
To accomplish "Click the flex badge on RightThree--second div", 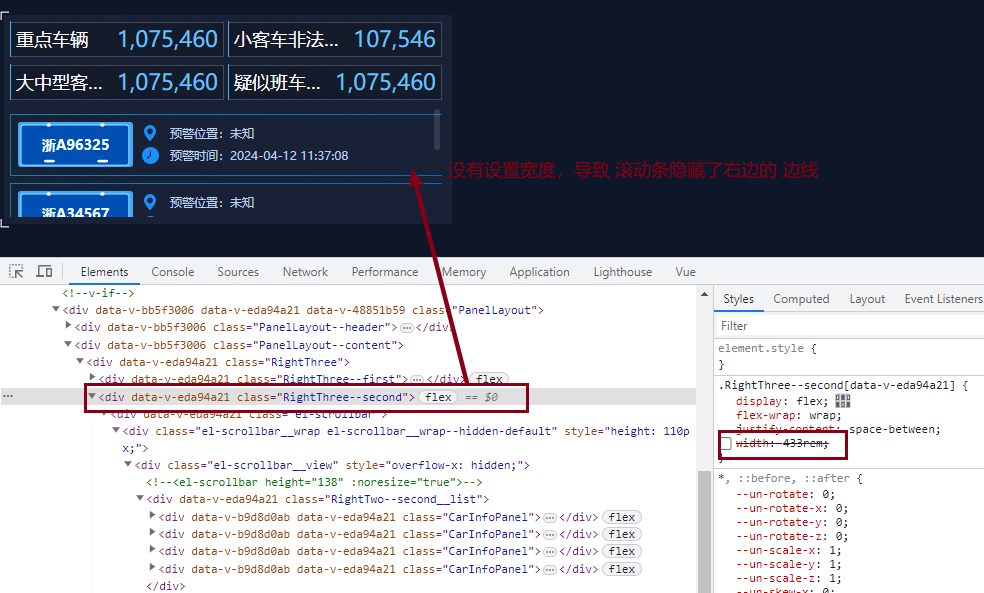I will coord(438,396).
